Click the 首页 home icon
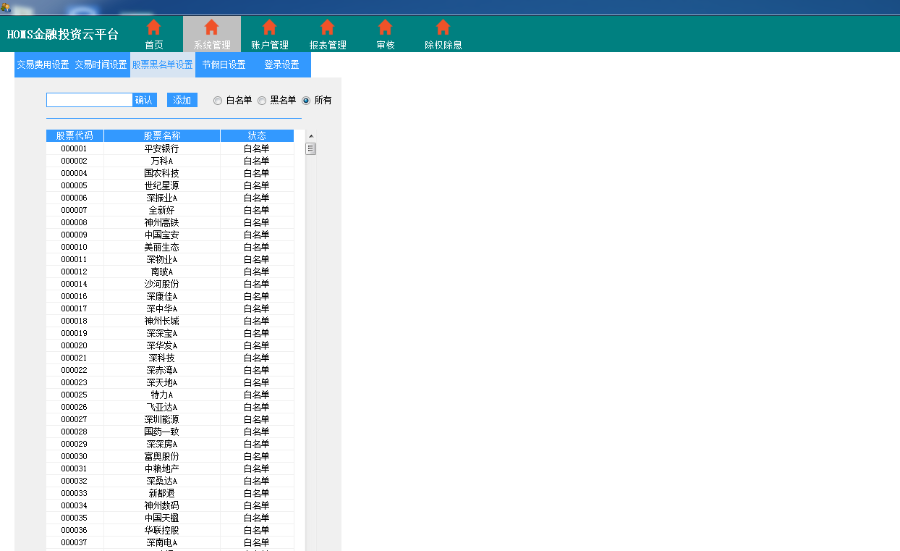Viewport: 900px width, 551px height. [x=153, y=28]
